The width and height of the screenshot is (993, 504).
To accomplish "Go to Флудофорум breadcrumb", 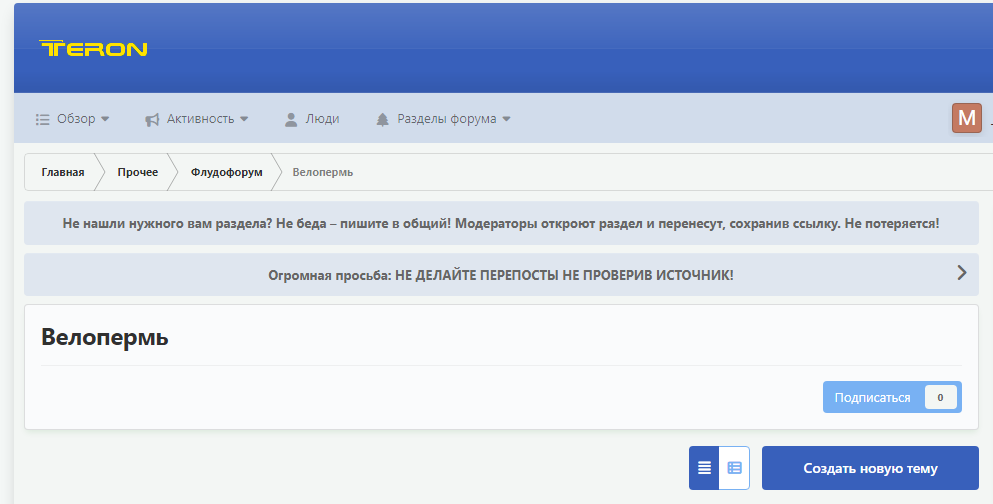I will click(227, 172).
